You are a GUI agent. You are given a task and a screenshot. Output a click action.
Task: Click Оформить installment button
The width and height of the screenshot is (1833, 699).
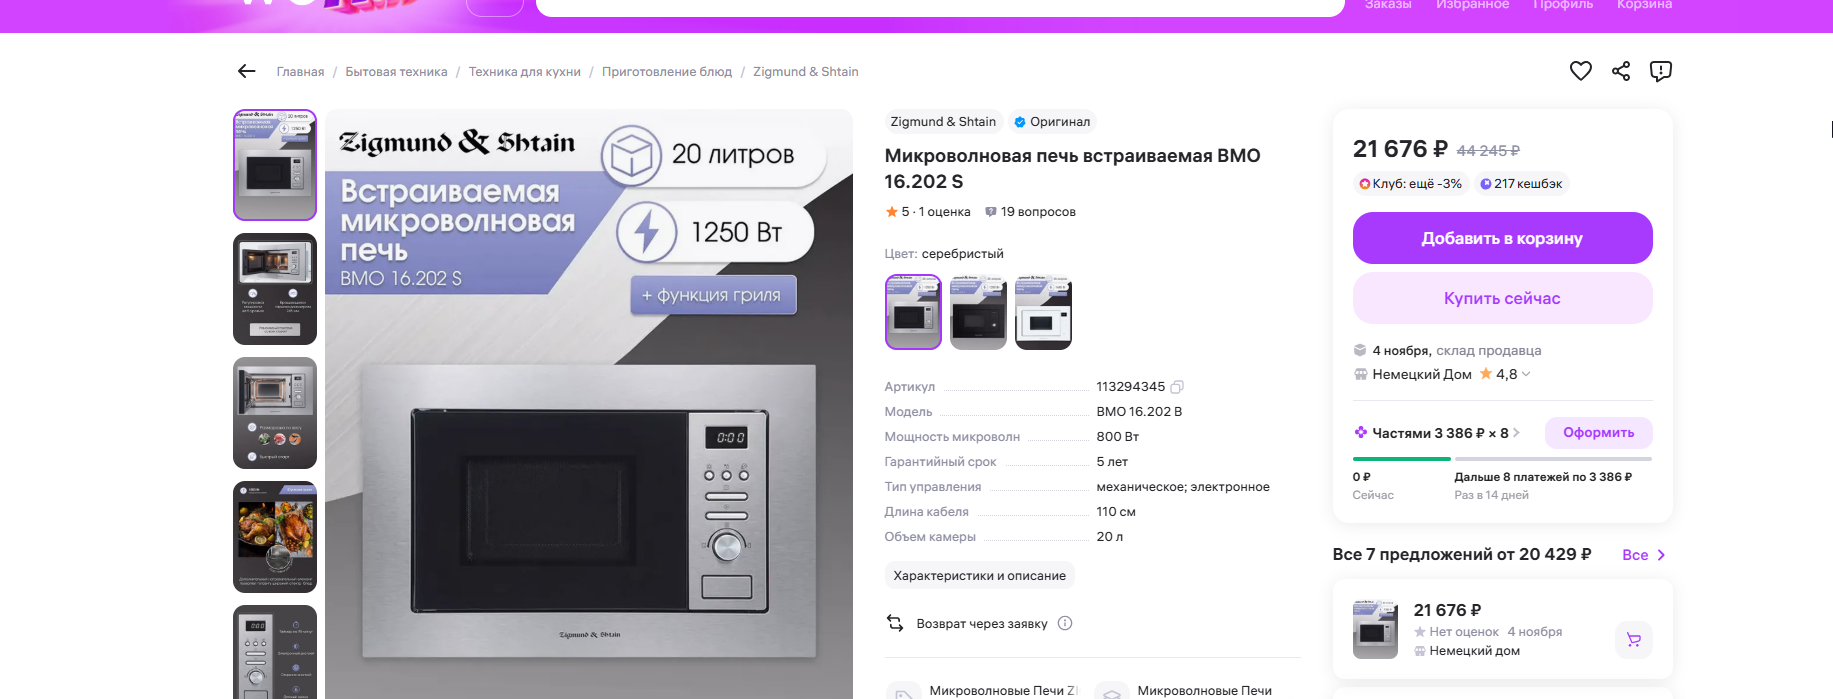pyautogui.click(x=1598, y=433)
